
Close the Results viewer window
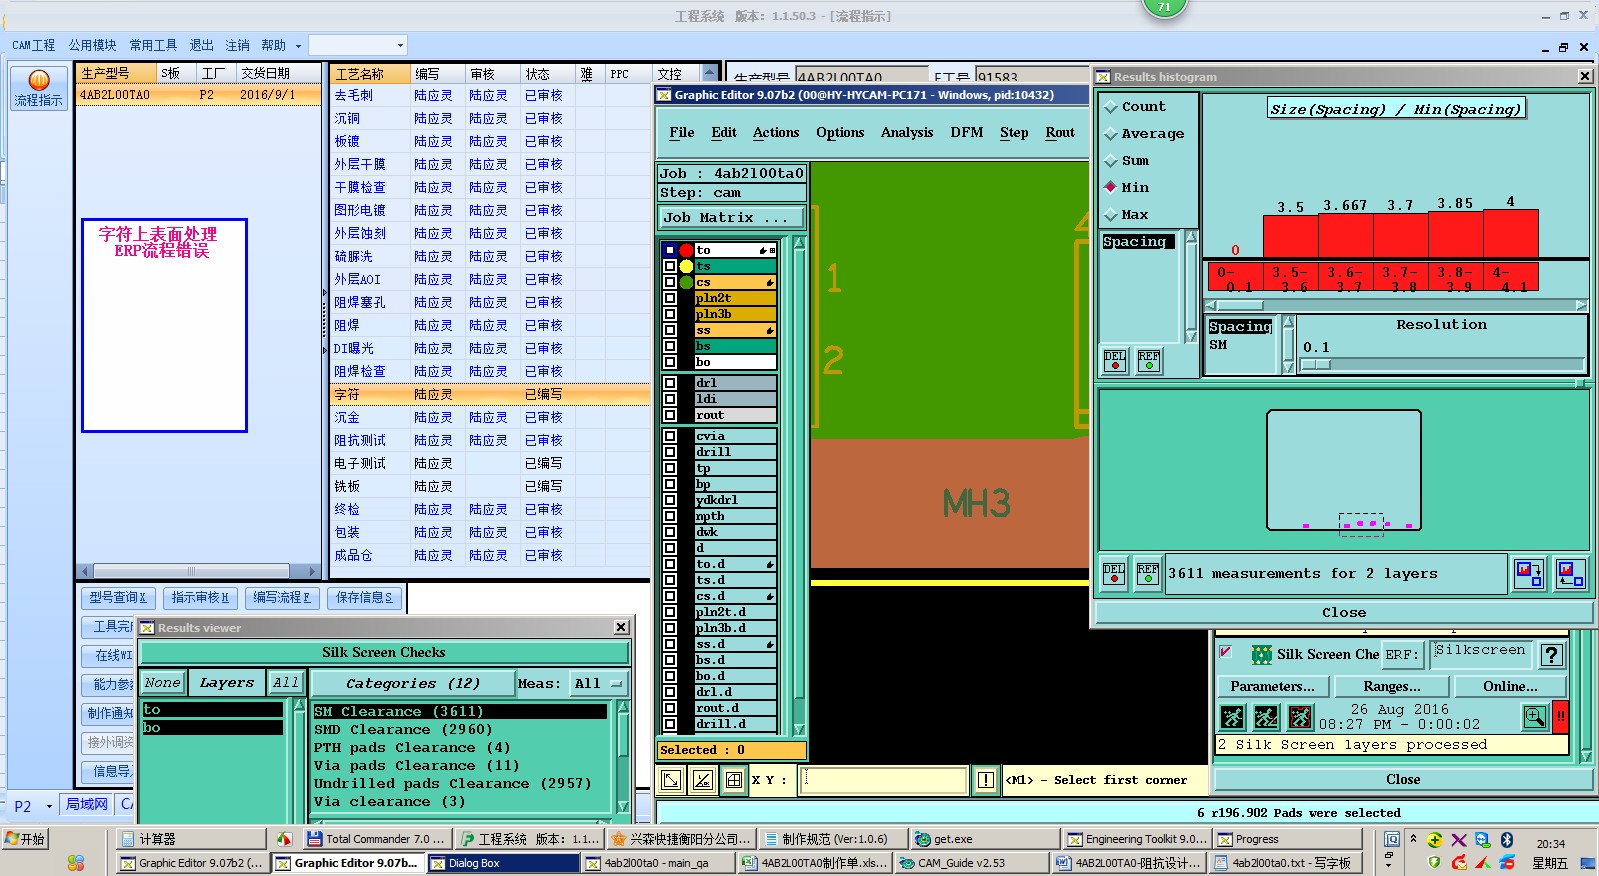pyautogui.click(x=621, y=627)
